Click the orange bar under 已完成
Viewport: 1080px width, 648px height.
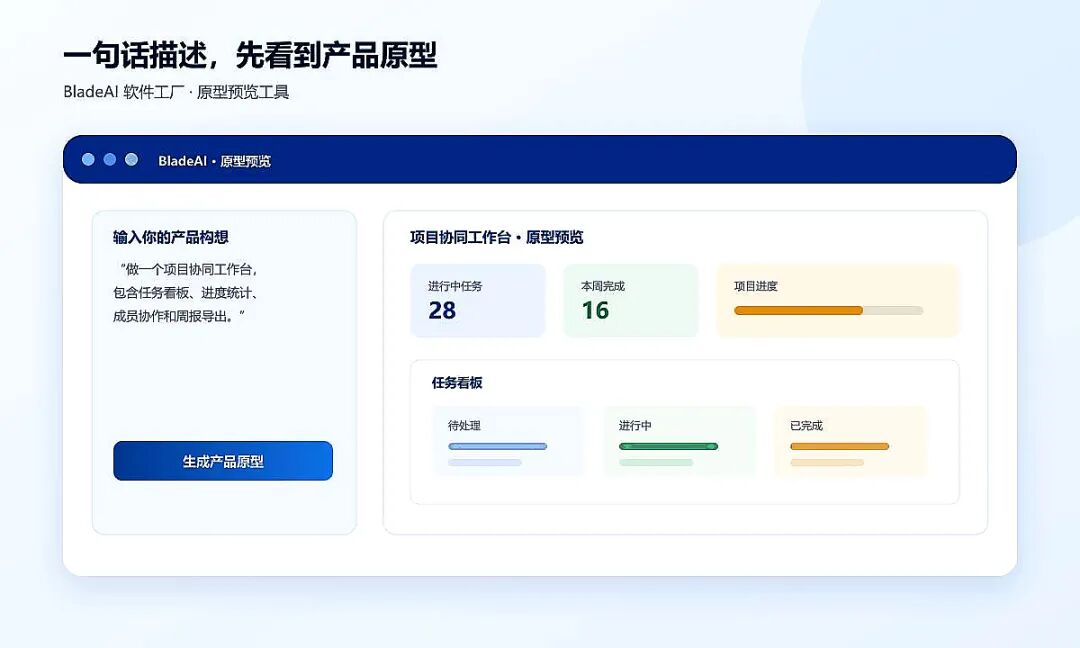click(x=840, y=446)
